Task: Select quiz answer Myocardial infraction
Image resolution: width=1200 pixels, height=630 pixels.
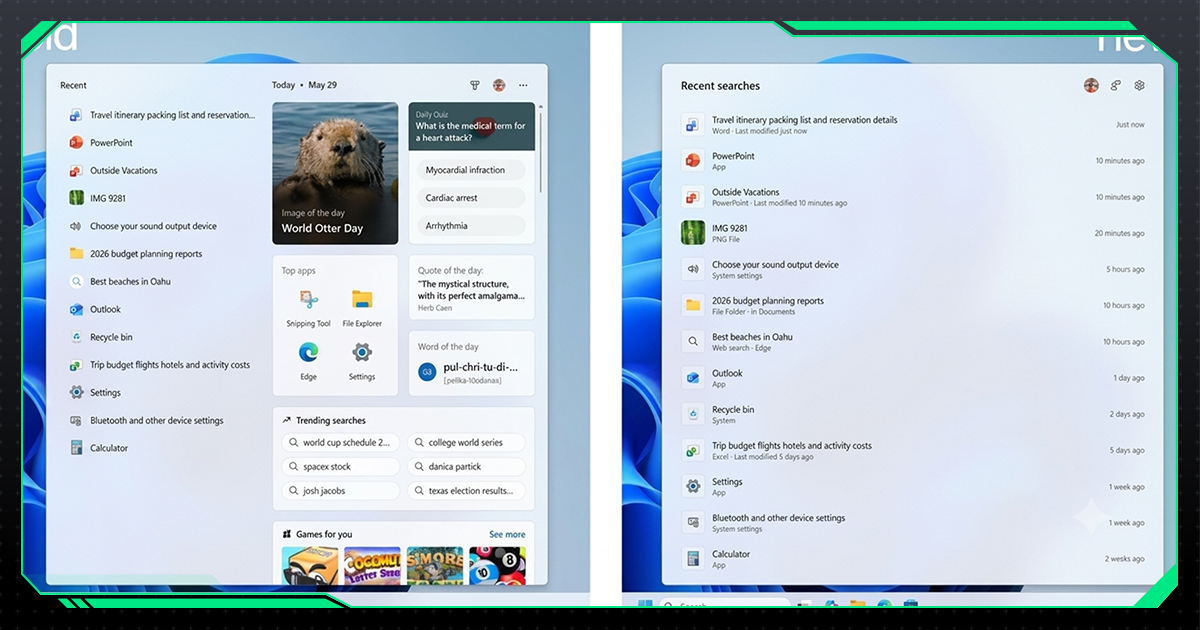Action: 471,170
